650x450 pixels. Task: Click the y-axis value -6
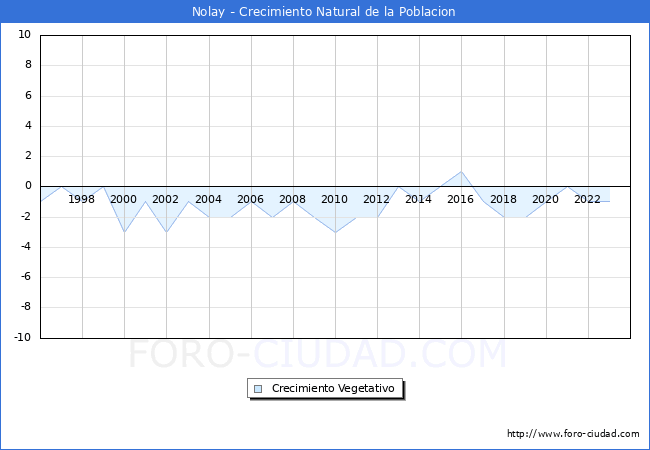point(26,277)
